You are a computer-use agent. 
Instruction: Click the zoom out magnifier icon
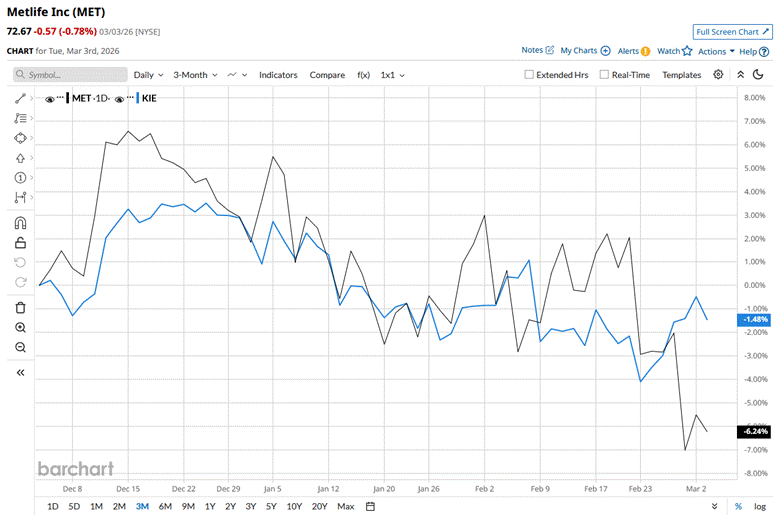[21, 347]
